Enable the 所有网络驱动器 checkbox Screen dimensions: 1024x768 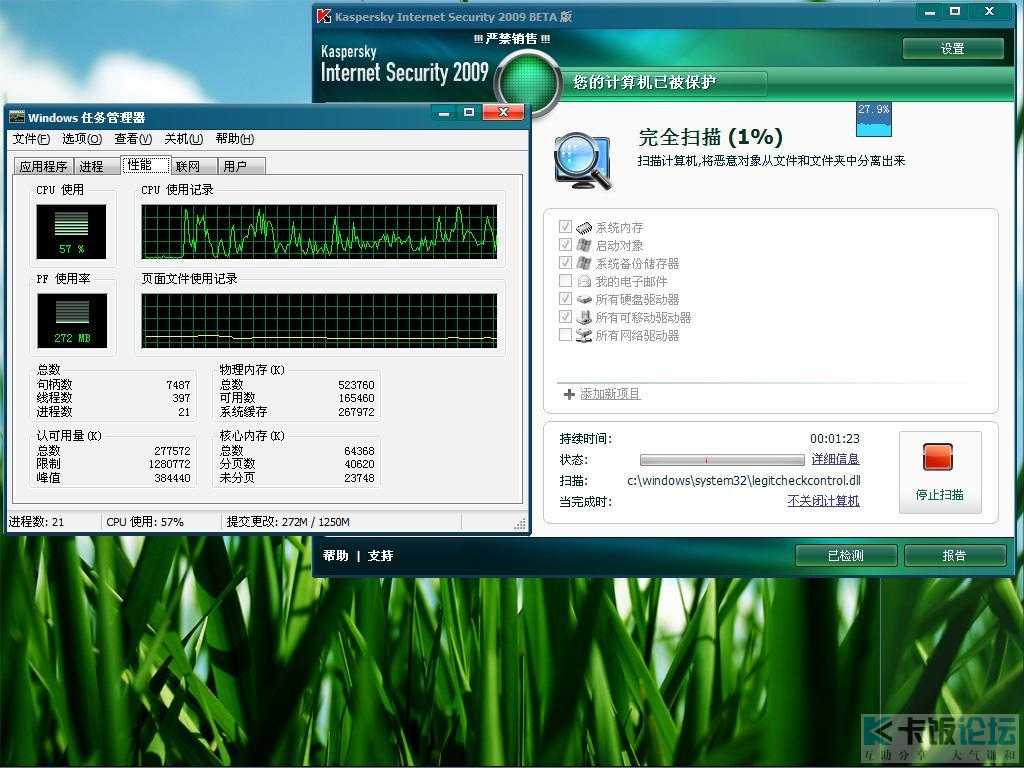tap(566, 334)
